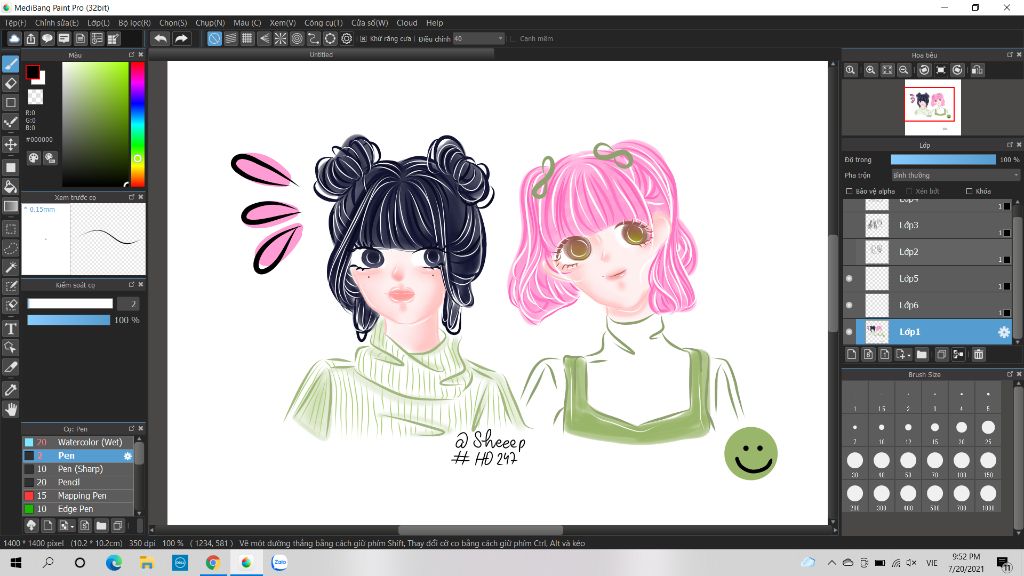Enable the concentric circle snap guide

(x=296, y=39)
